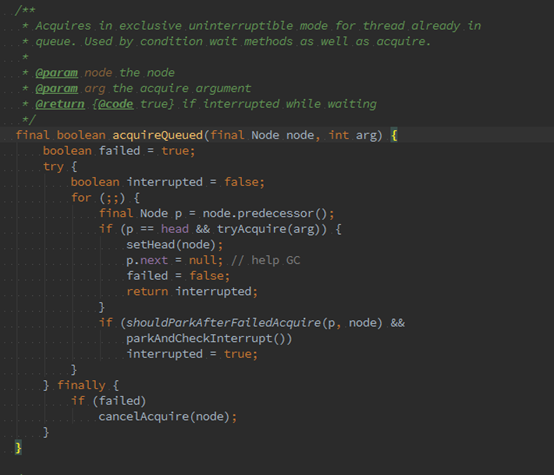Viewport: 554px width, 475px height.
Task: Click the method name acquireQueued
Action: 158,135
